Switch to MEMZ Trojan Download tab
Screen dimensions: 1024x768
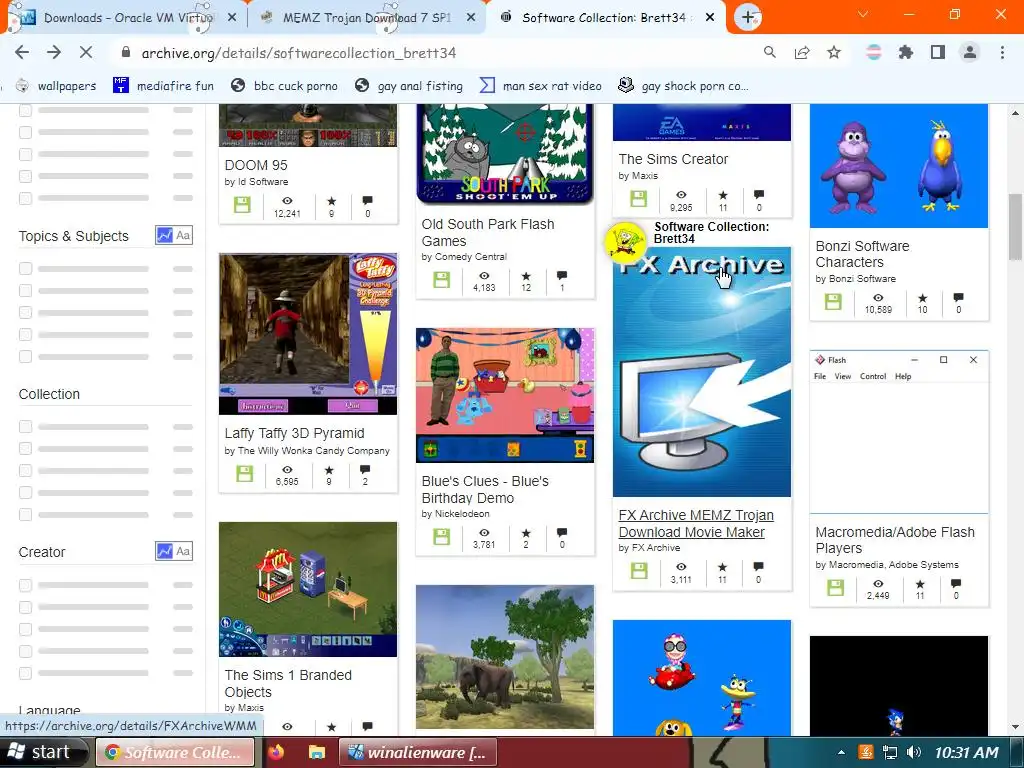tap(366, 18)
